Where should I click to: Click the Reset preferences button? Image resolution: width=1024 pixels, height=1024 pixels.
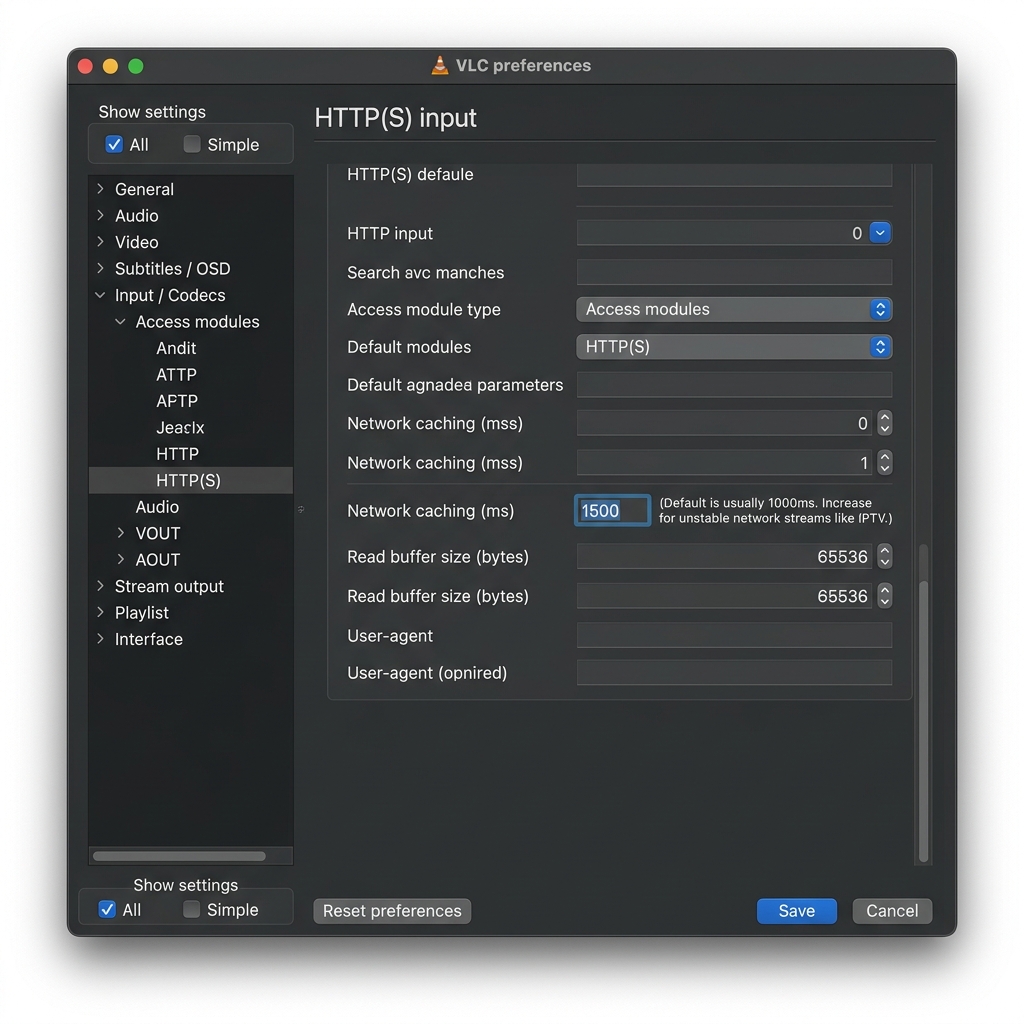click(x=392, y=910)
